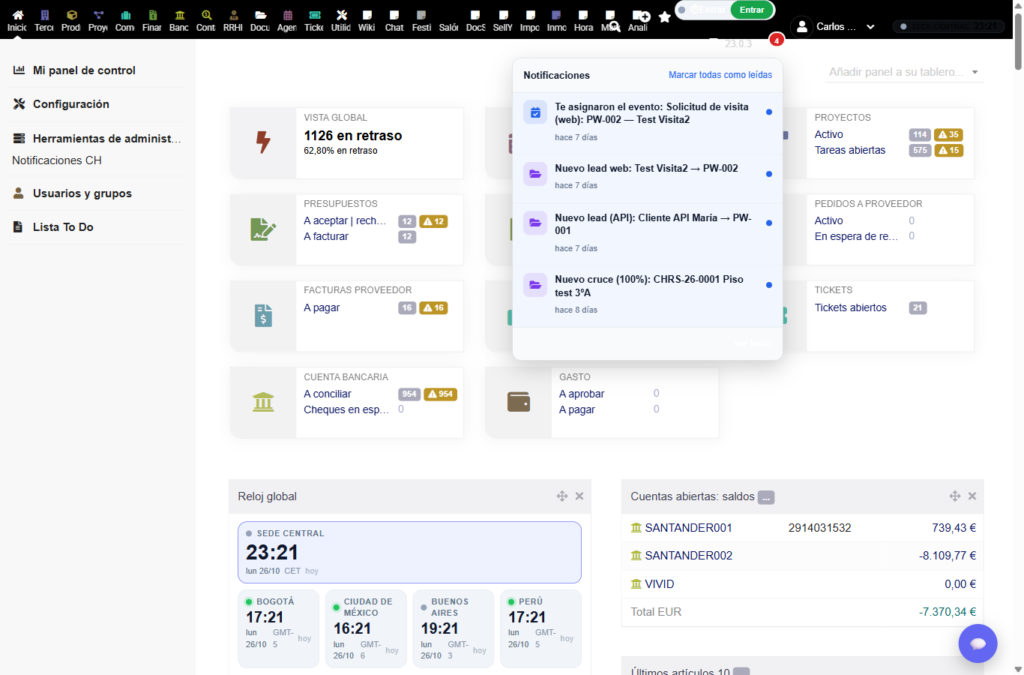1024x675 pixels.
Task: Open the RRHH module icon
Action: click(233, 15)
